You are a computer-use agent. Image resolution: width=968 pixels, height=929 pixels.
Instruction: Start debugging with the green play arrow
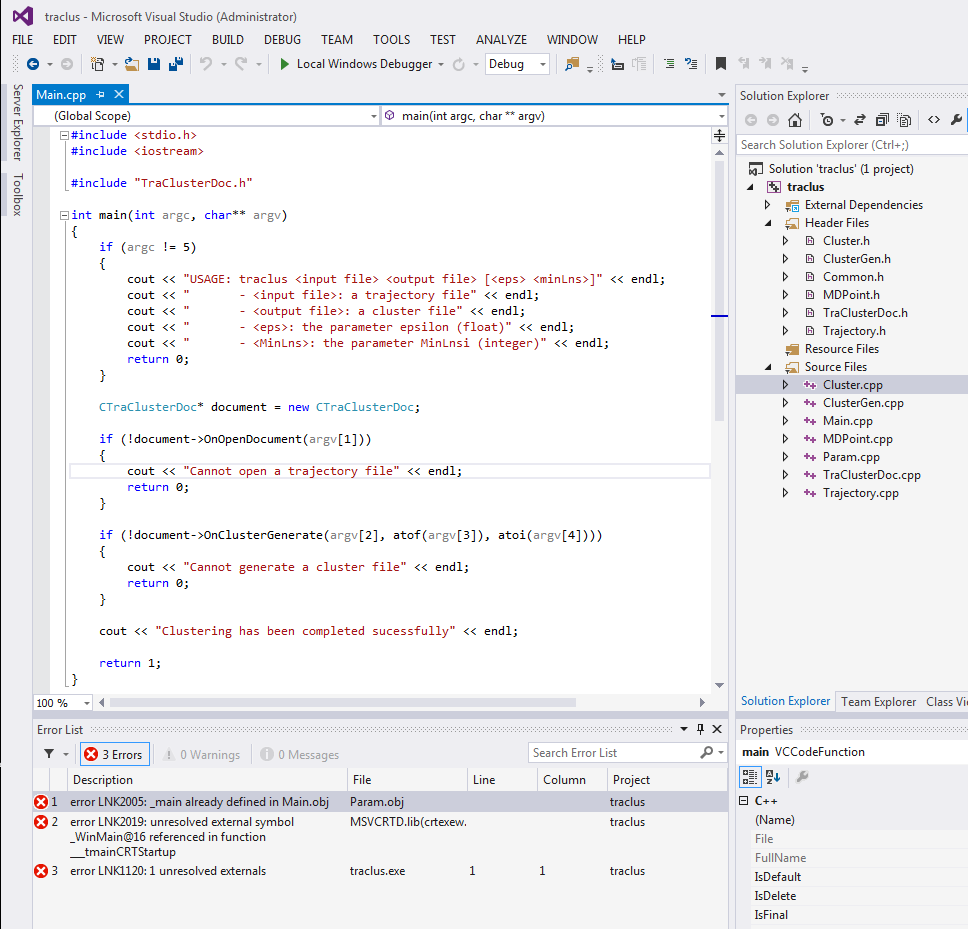click(284, 64)
